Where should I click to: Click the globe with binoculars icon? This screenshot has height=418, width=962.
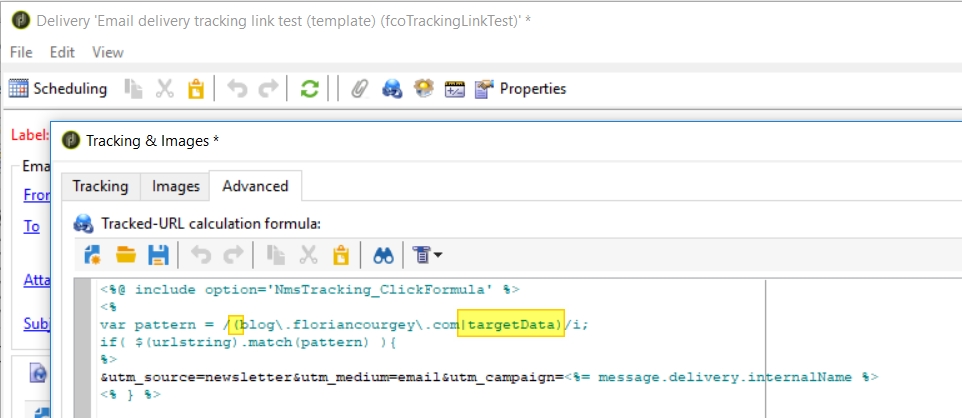pyautogui.click(x=392, y=89)
